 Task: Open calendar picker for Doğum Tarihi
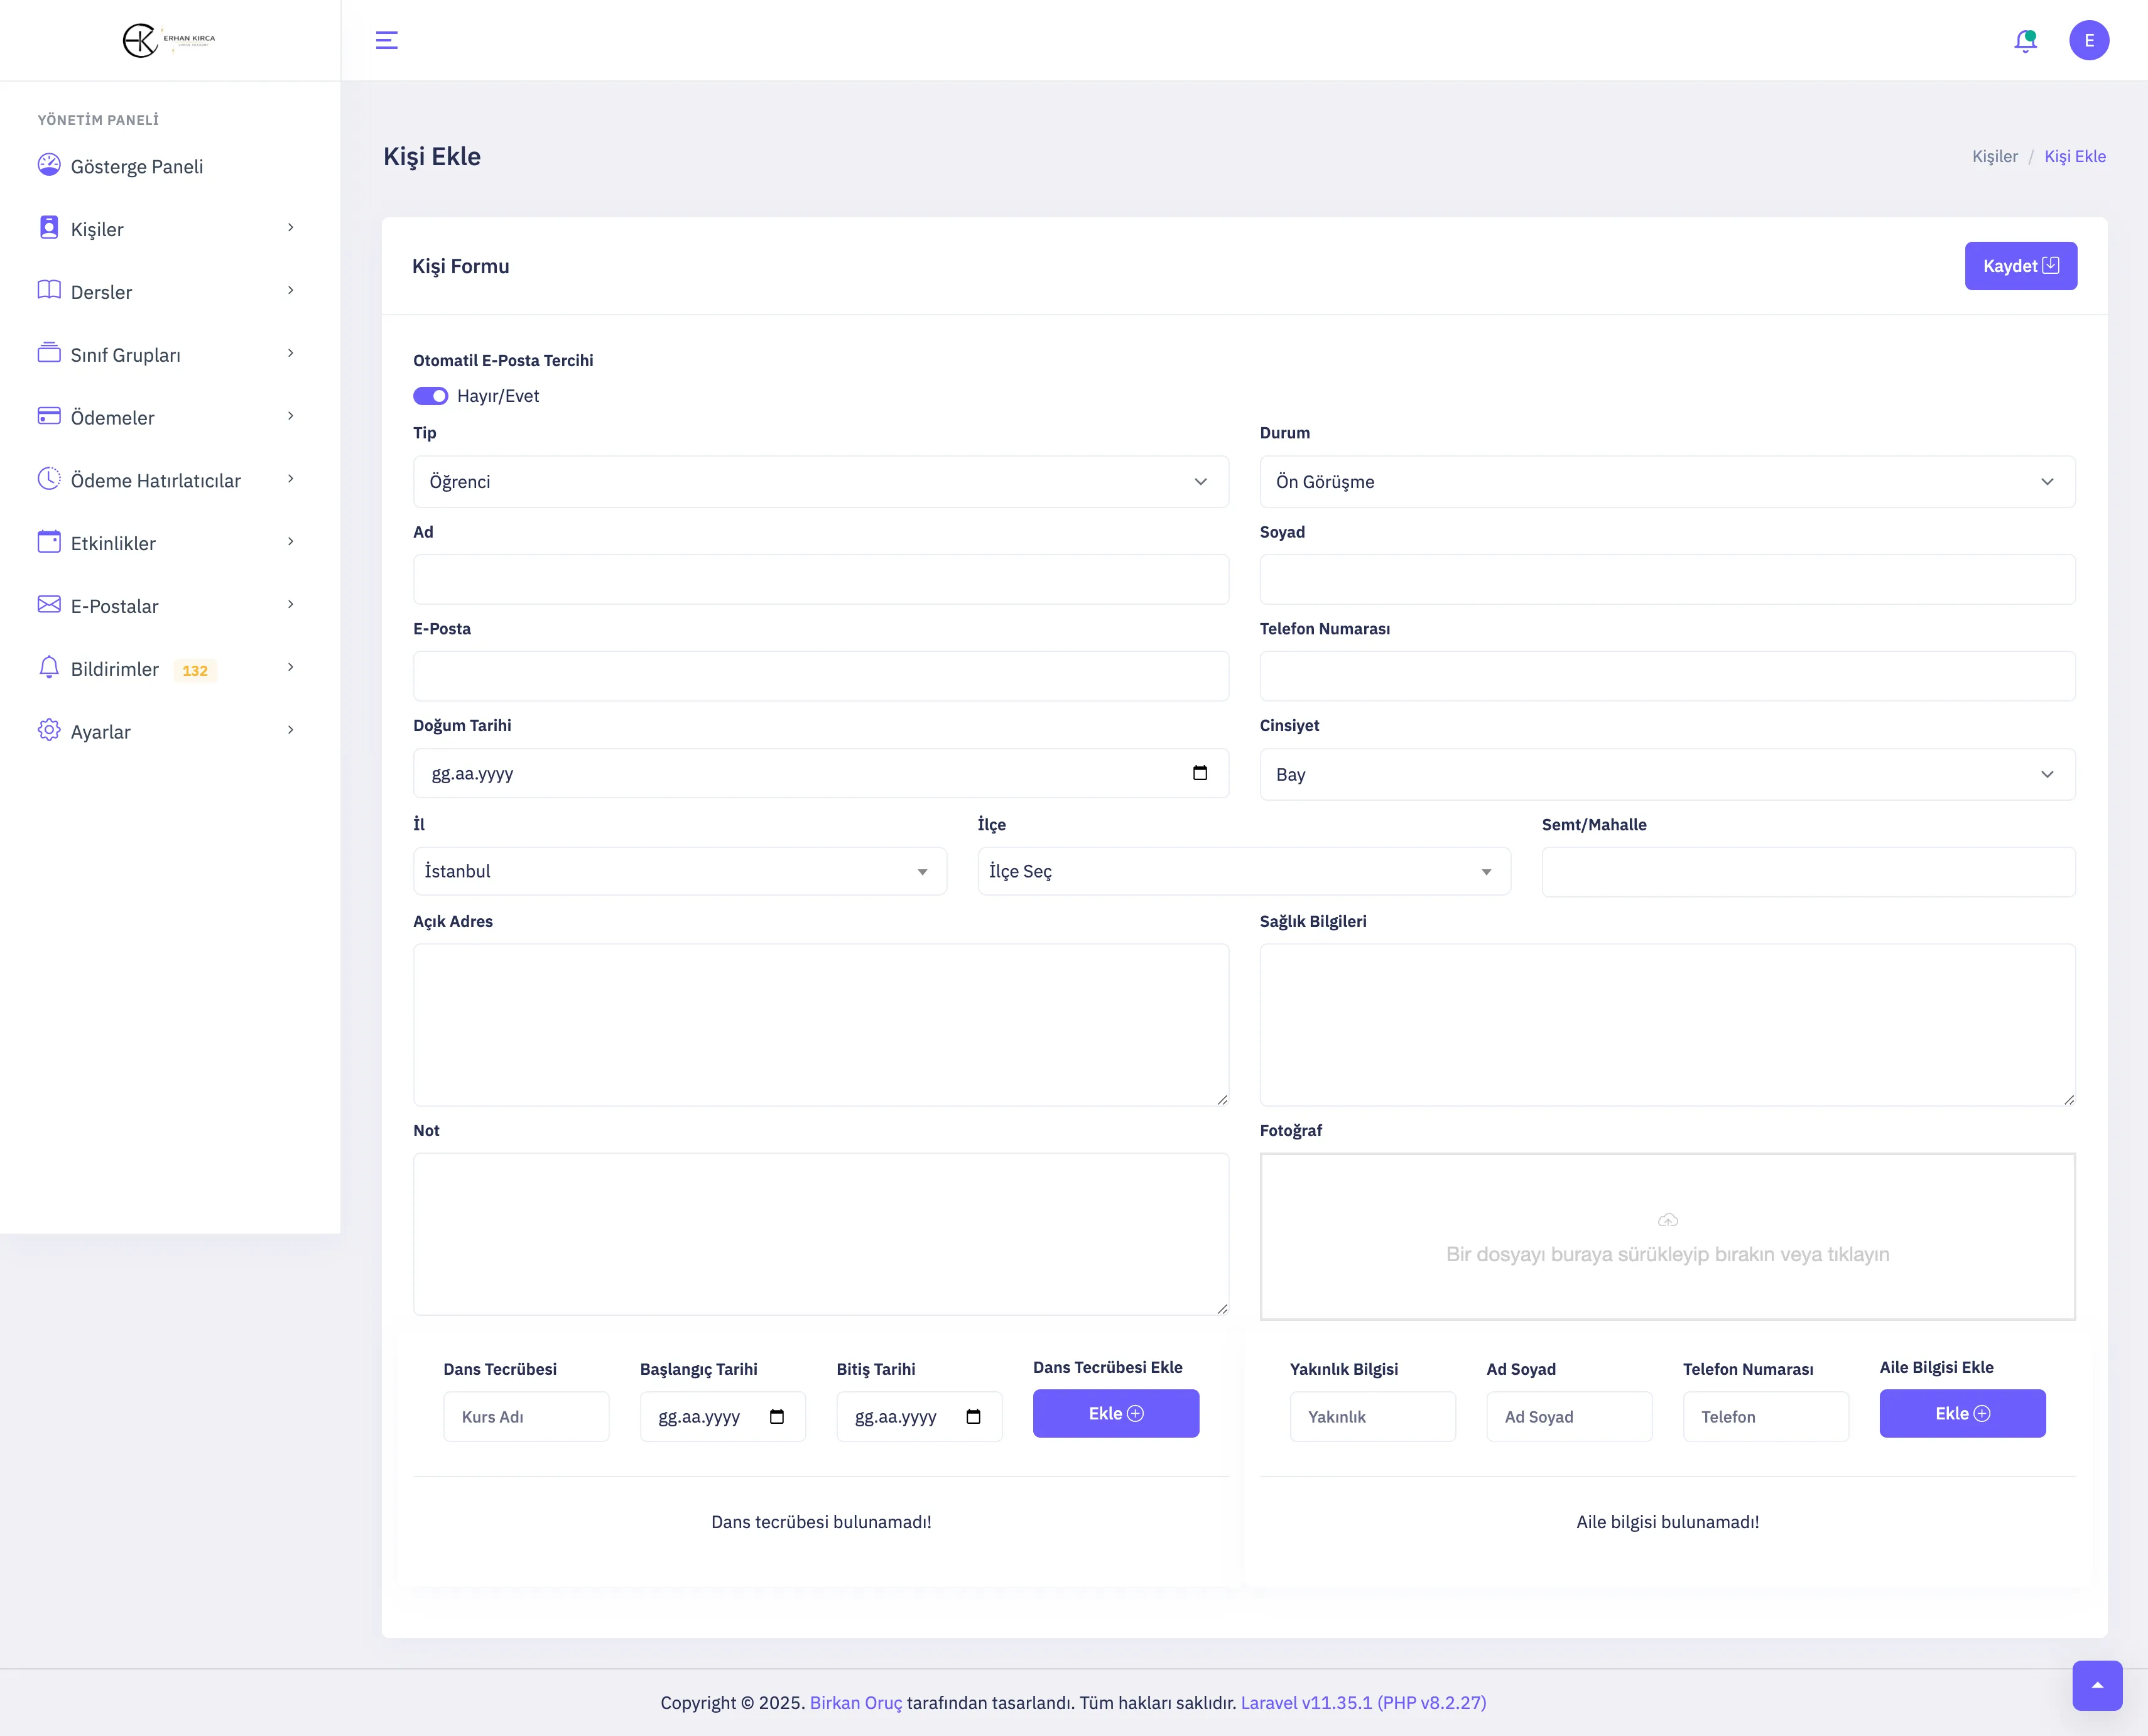pos(1200,773)
